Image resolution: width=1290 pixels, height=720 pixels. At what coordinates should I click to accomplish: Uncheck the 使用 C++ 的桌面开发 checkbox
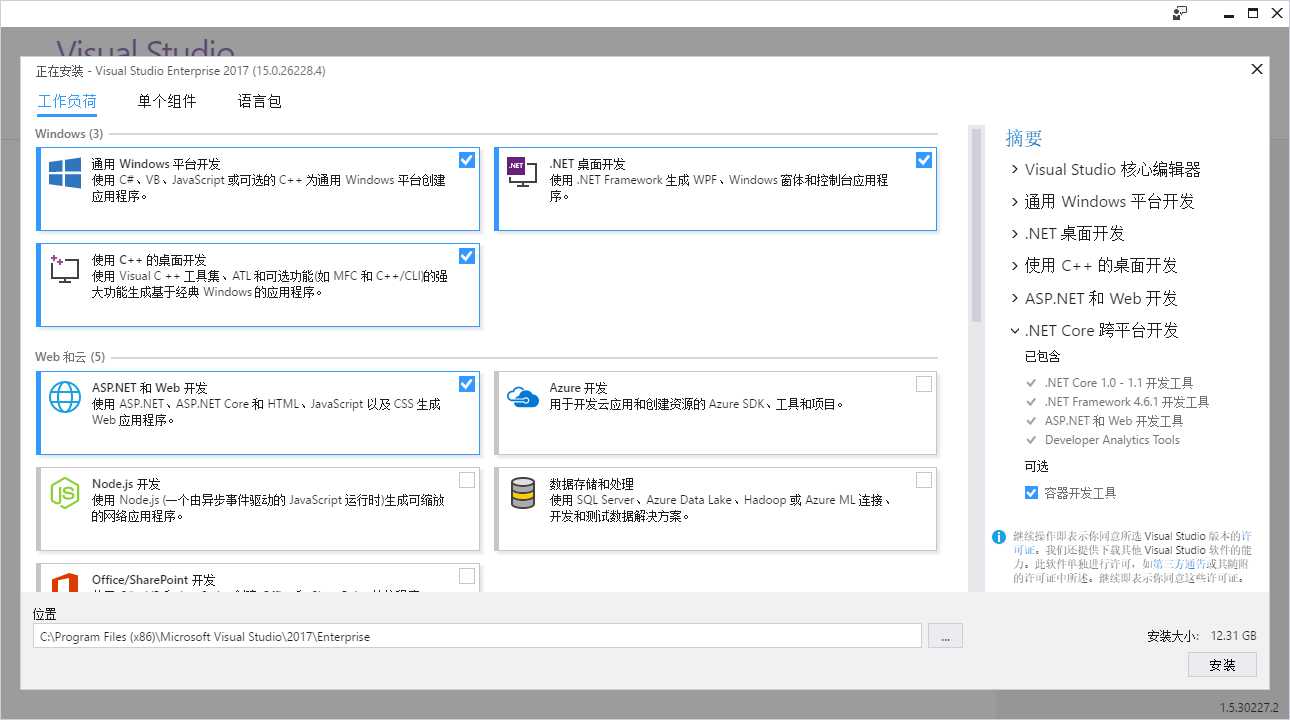click(467, 256)
